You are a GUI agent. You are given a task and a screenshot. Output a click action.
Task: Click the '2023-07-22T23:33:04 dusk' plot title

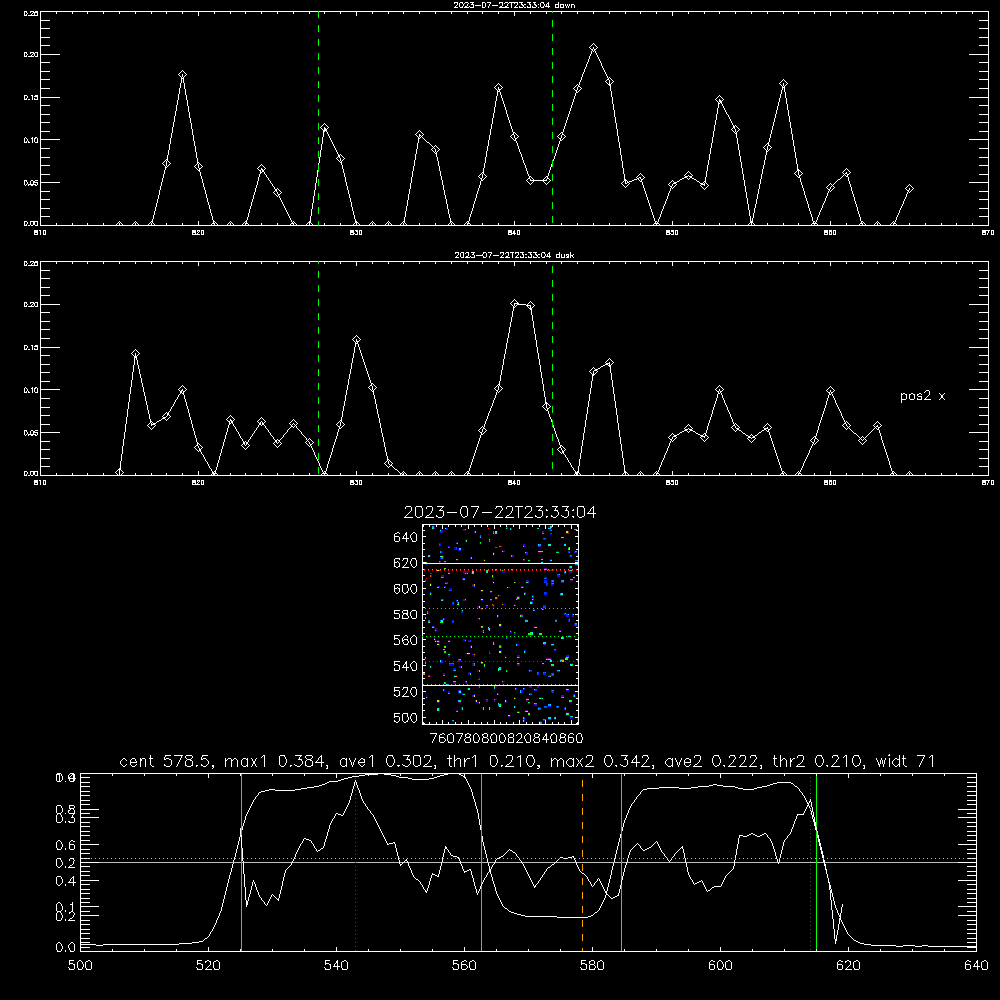[x=514, y=254]
